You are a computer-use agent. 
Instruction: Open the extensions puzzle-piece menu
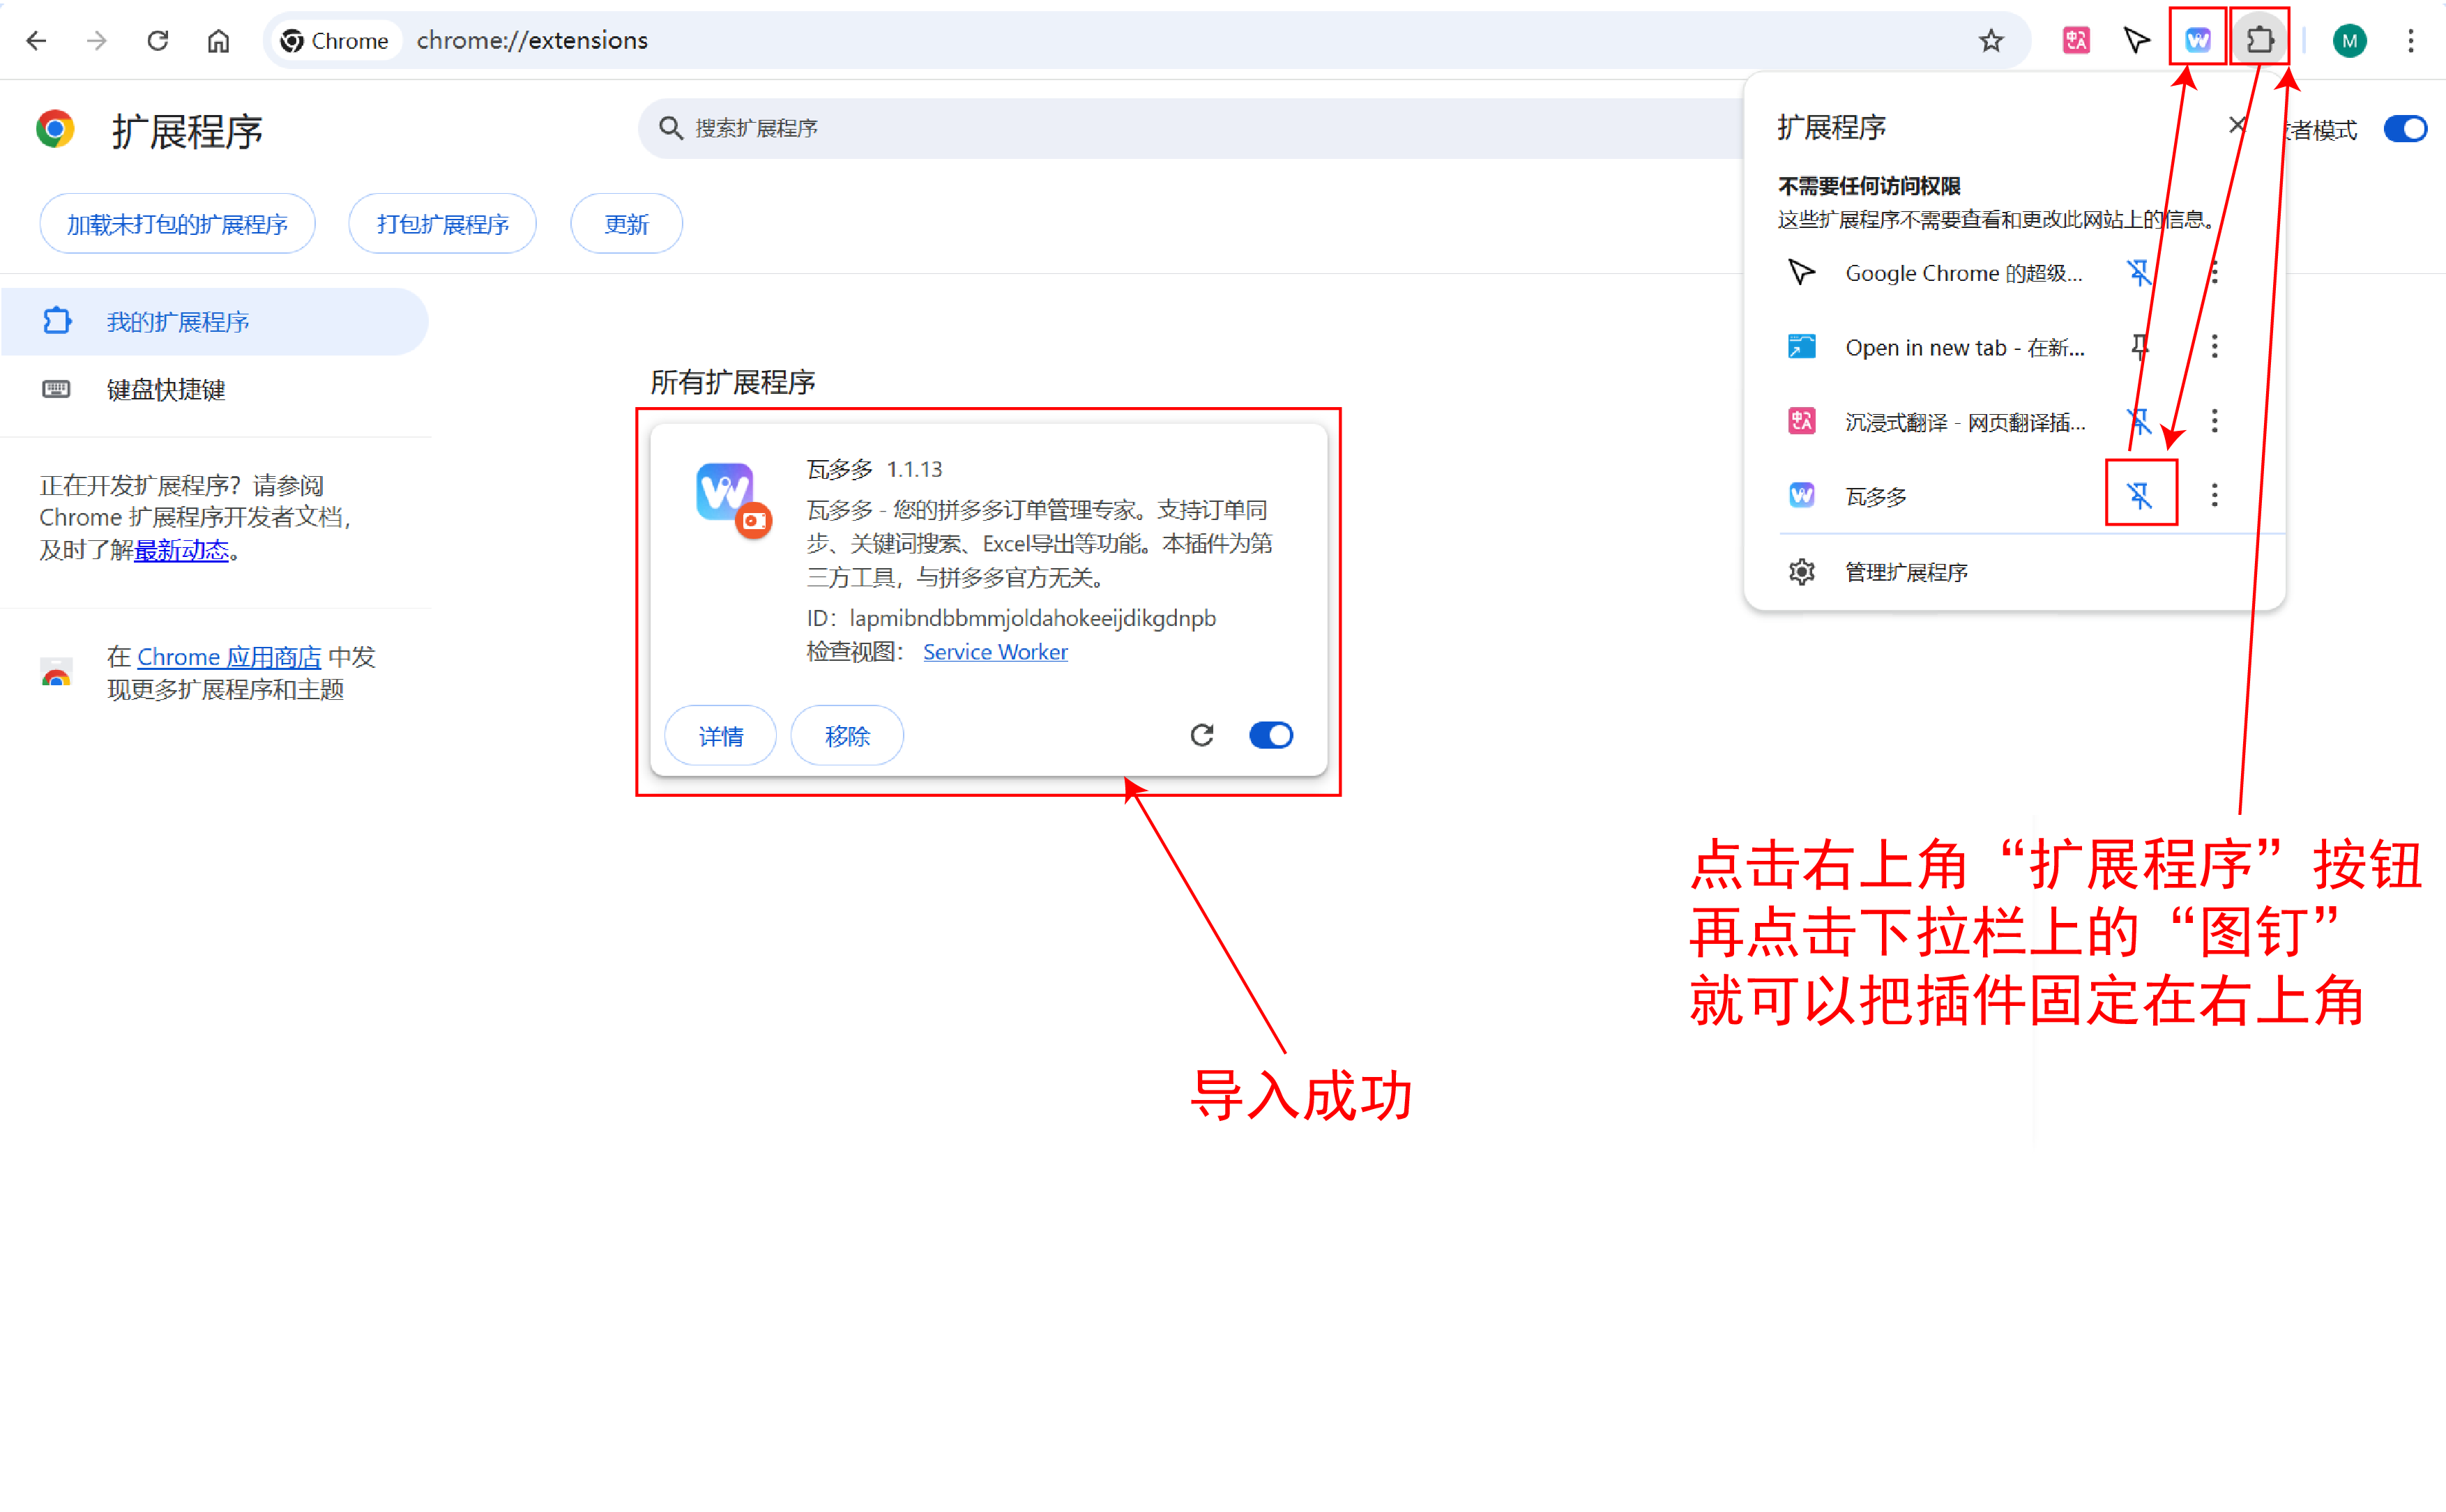pyautogui.click(x=2260, y=40)
